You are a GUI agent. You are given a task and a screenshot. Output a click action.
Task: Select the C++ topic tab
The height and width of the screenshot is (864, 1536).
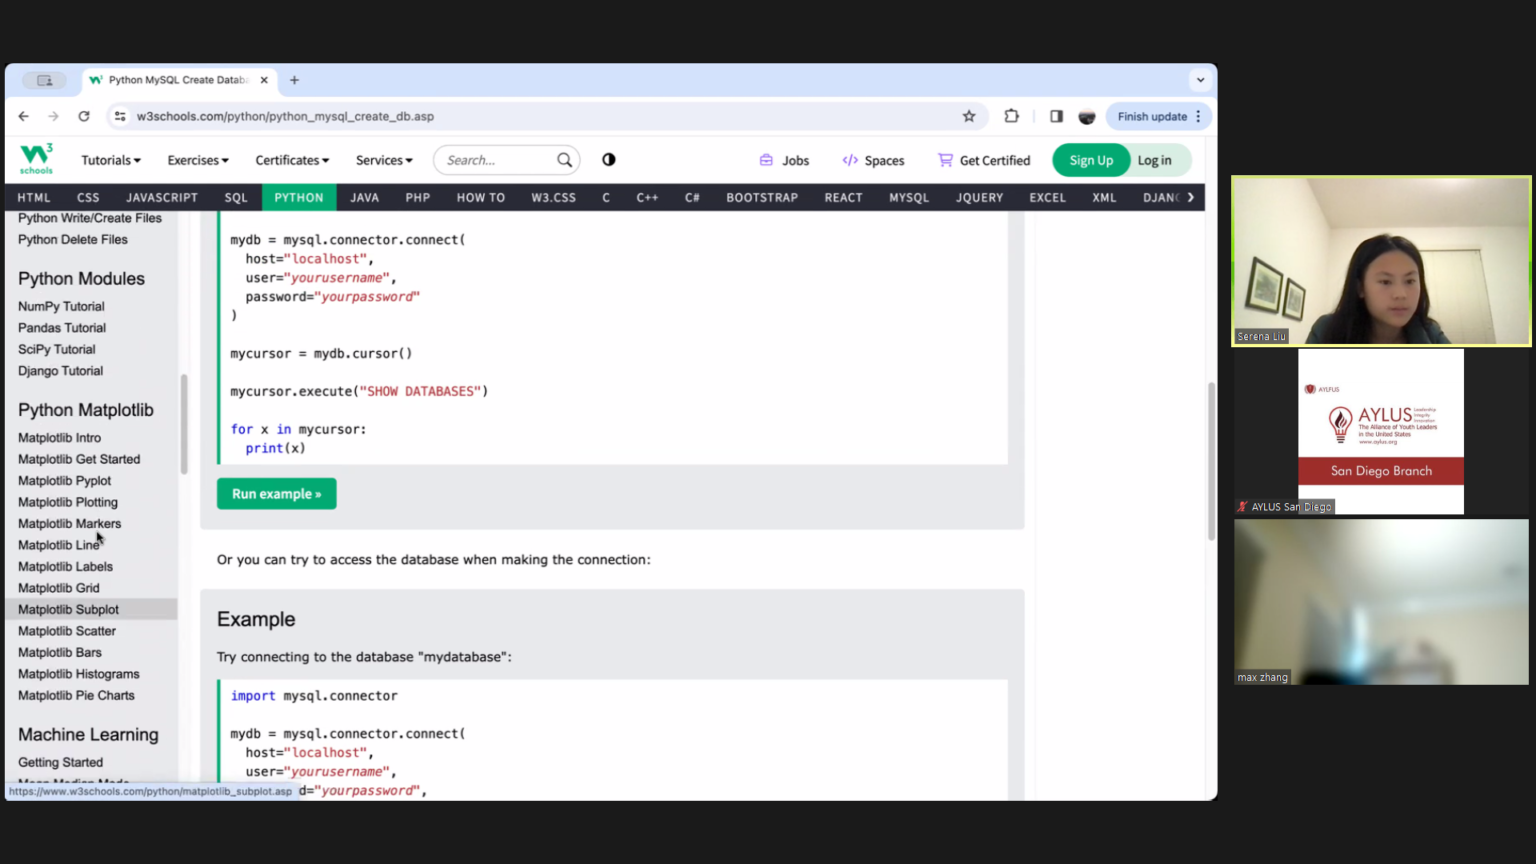[x=648, y=197]
